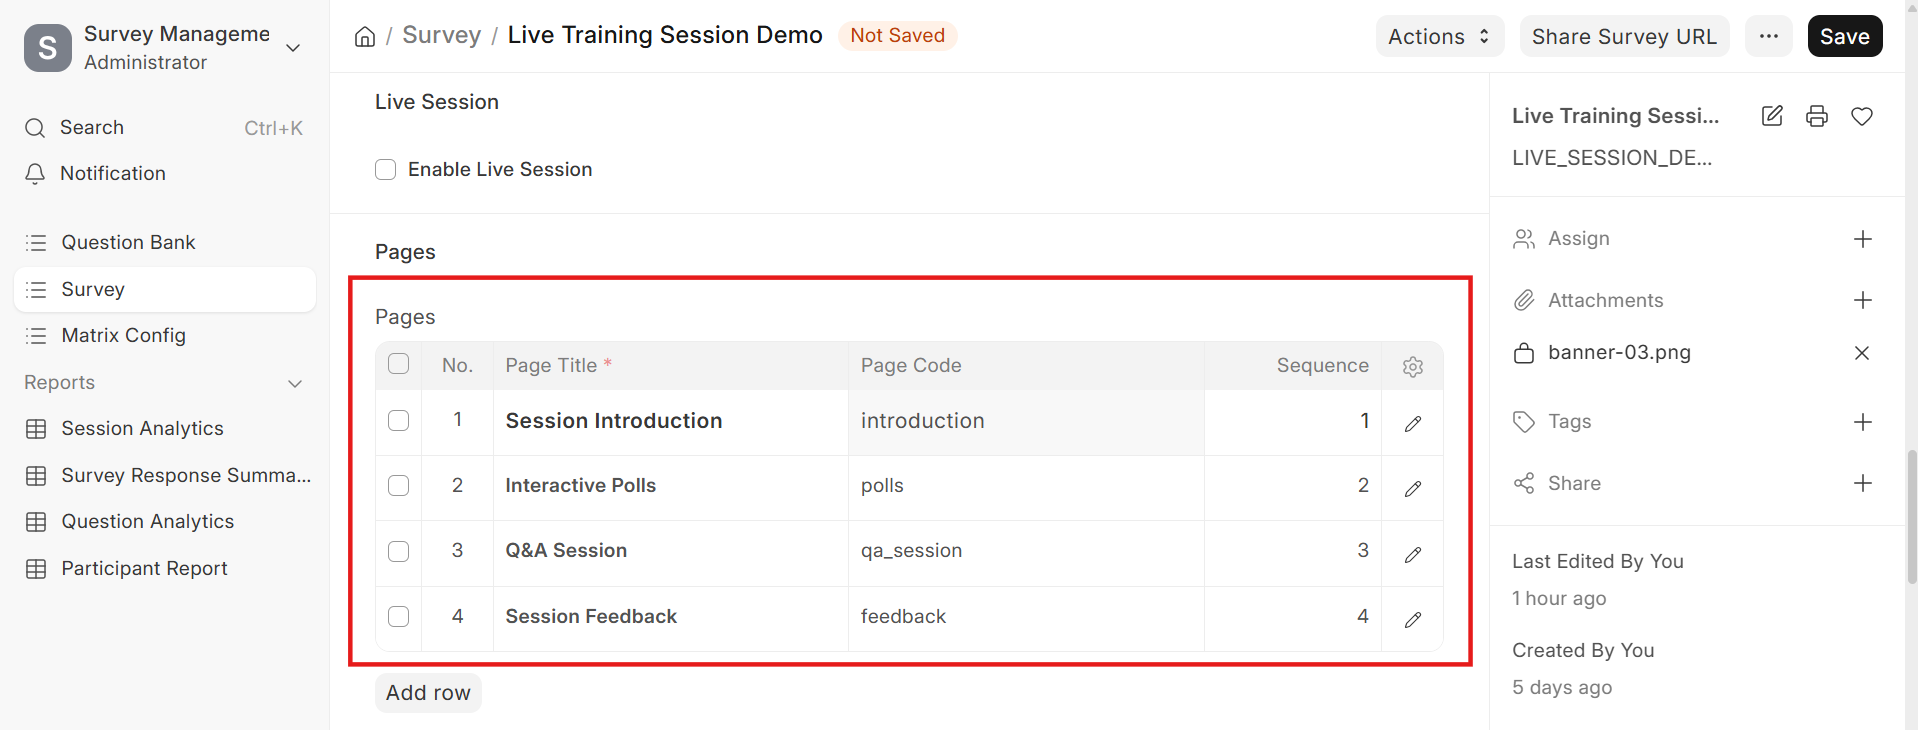Expand the Survey Management workspace switcher
Image resolution: width=1918 pixels, height=730 pixels.
(x=293, y=48)
